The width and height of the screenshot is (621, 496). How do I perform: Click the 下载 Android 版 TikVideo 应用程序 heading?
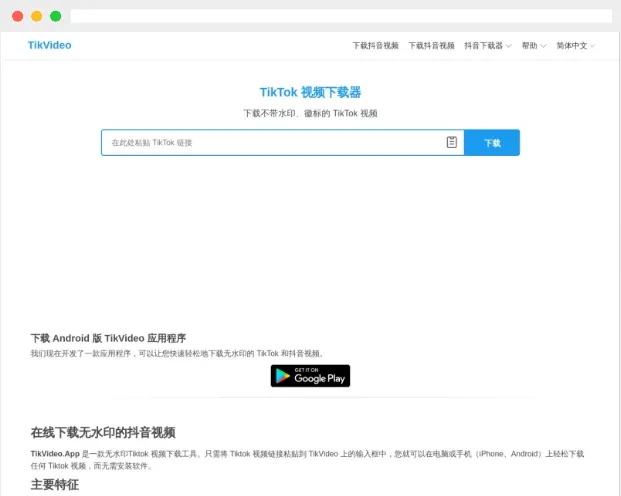(108, 338)
